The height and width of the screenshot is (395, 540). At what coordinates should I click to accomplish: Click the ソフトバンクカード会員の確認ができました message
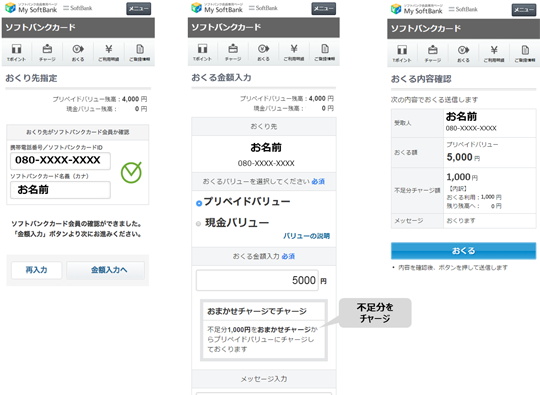76,224
